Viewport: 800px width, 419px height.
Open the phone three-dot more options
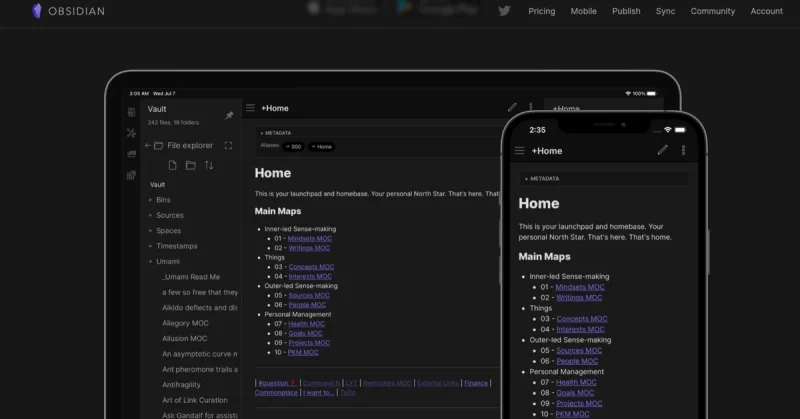click(x=684, y=150)
